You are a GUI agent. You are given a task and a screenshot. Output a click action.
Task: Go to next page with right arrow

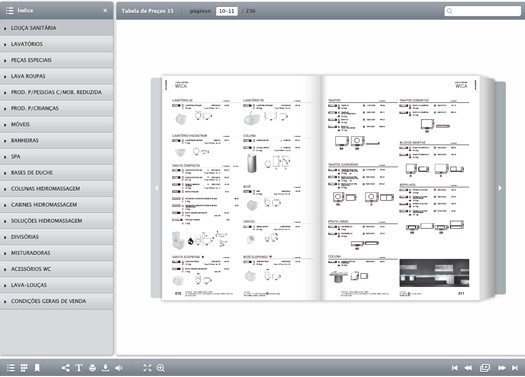(x=500, y=188)
